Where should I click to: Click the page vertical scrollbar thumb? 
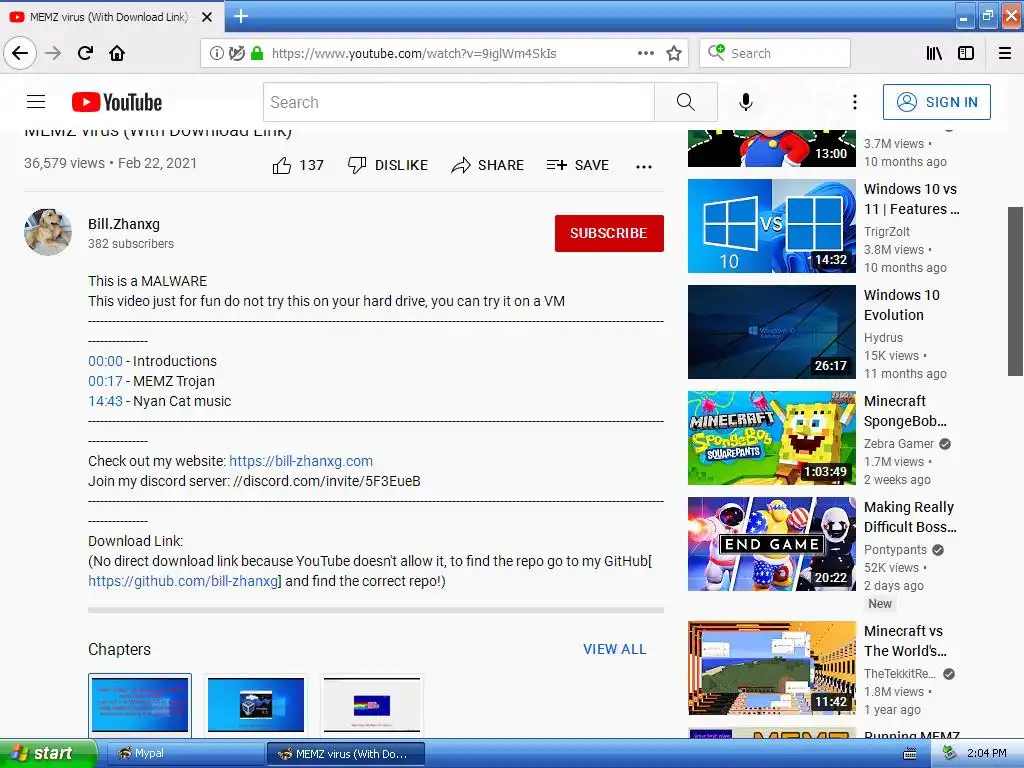pyautogui.click(x=1016, y=291)
